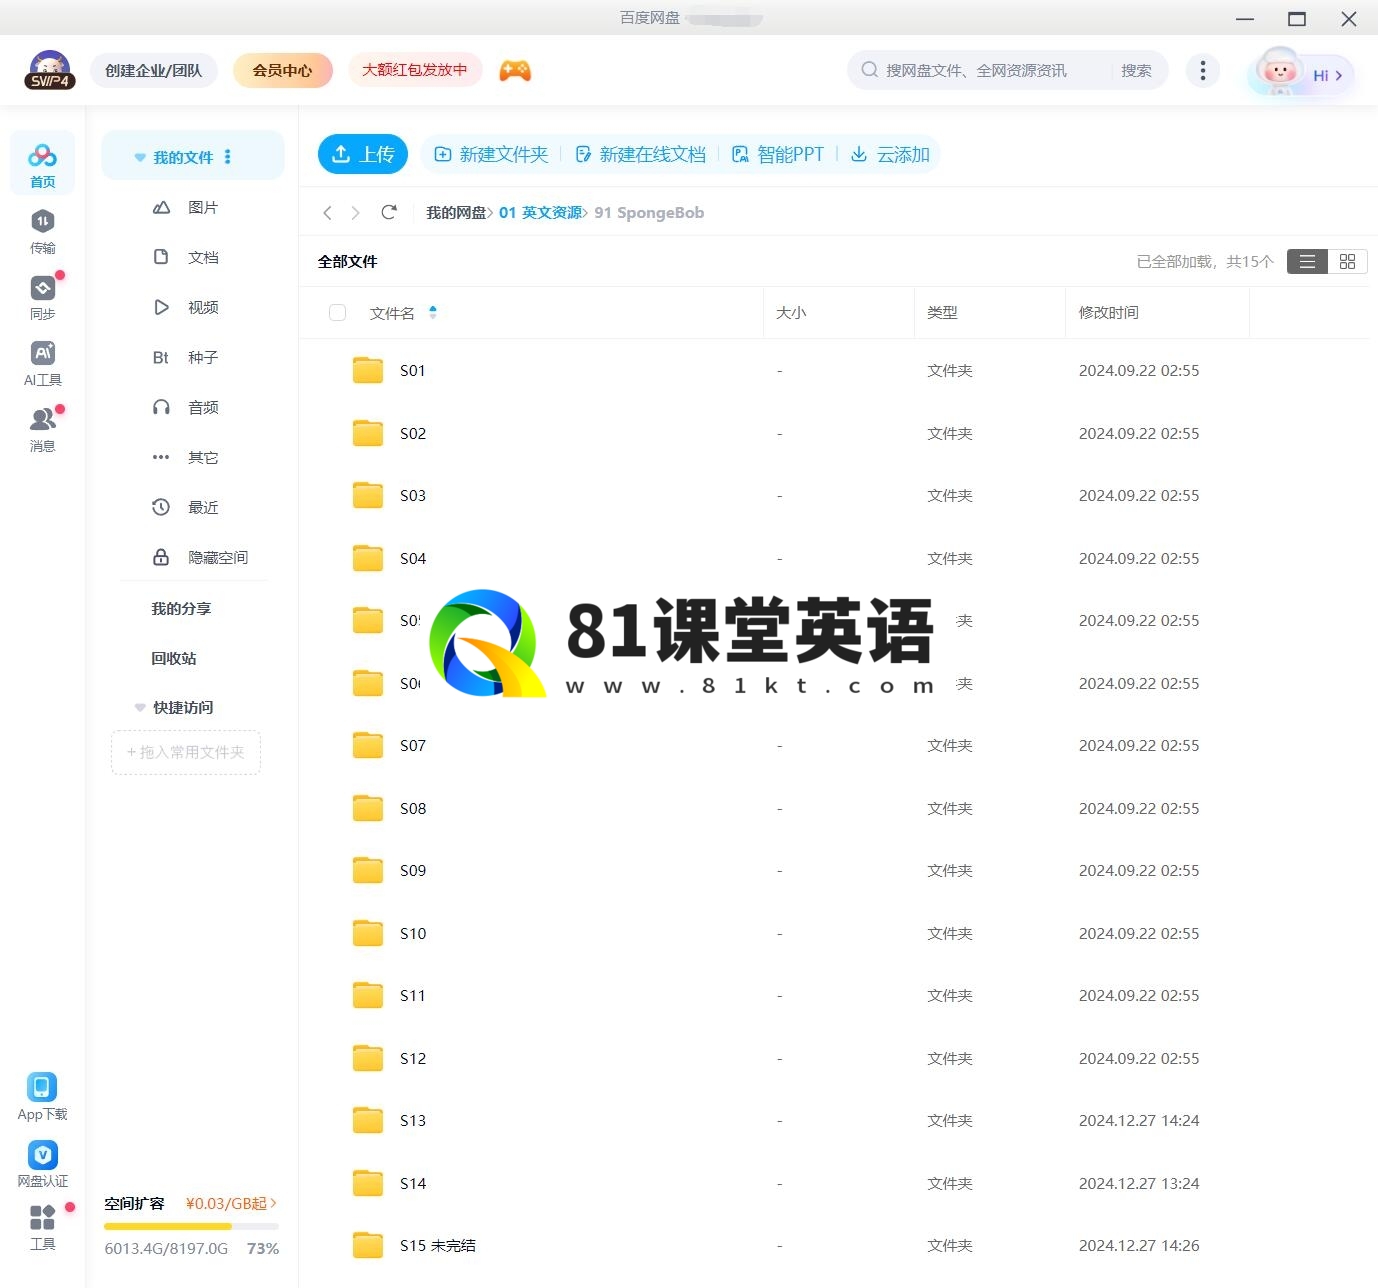Open the three-dot more options menu
The image size is (1378, 1288).
1202,70
